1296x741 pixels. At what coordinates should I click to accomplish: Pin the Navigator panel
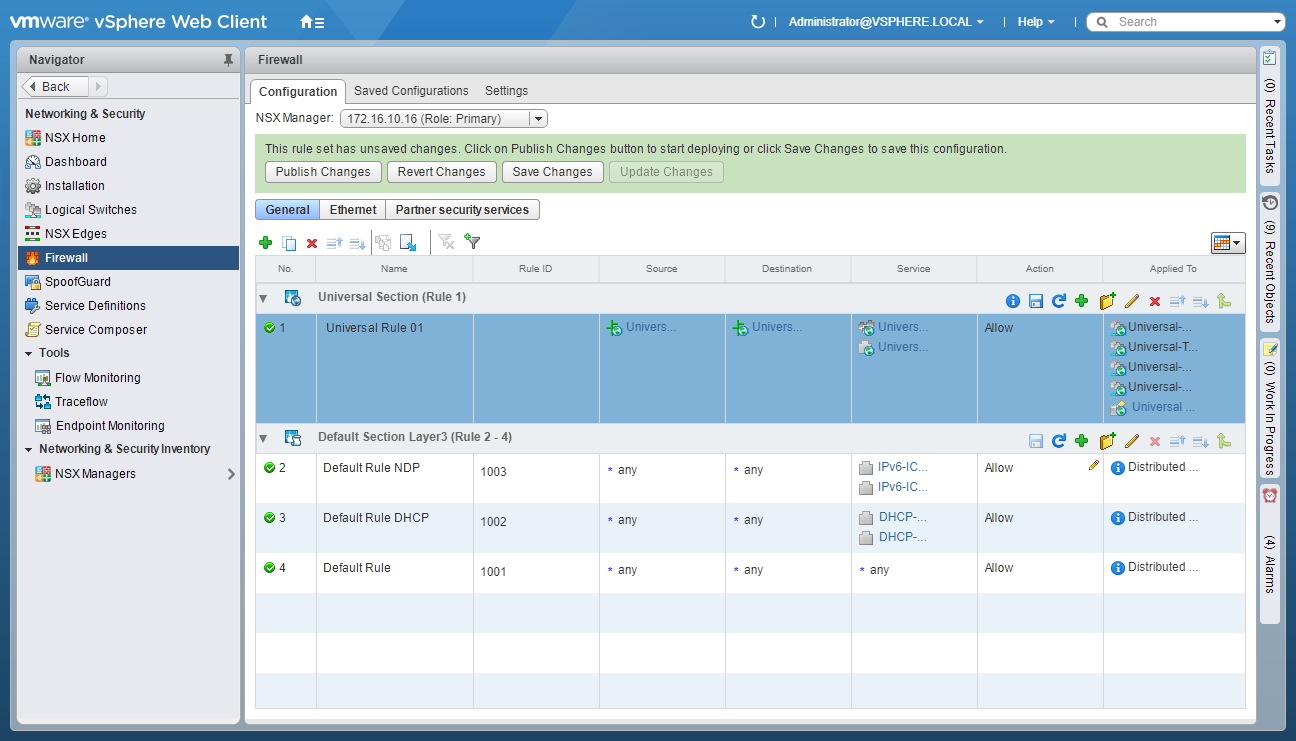(x=228, y=60)
